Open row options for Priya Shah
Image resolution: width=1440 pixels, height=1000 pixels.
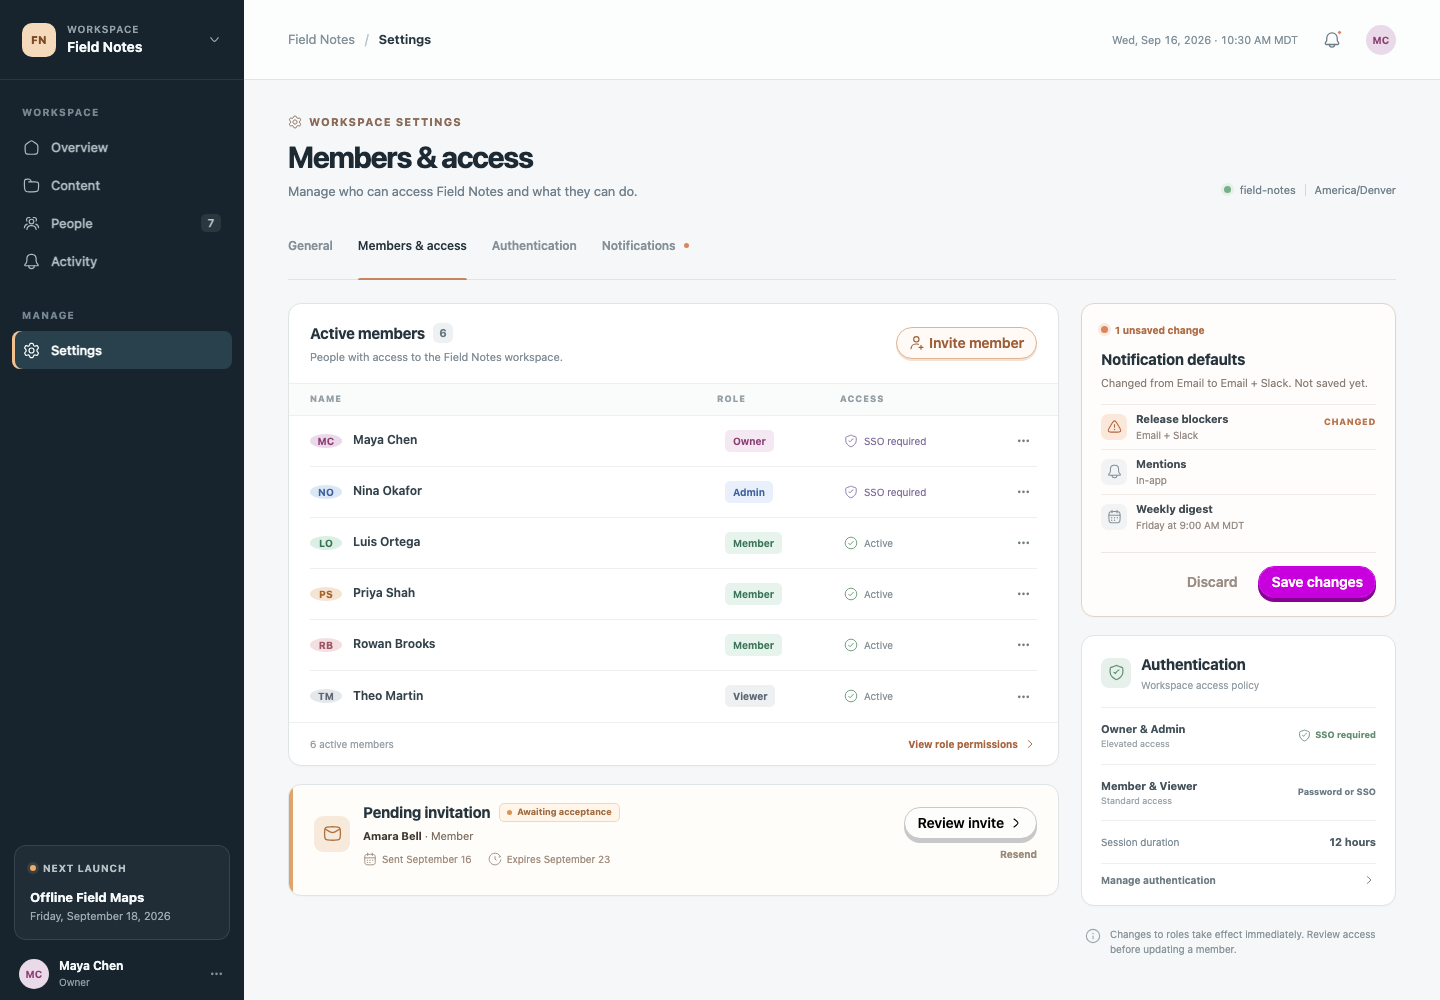click(1023, 594)
